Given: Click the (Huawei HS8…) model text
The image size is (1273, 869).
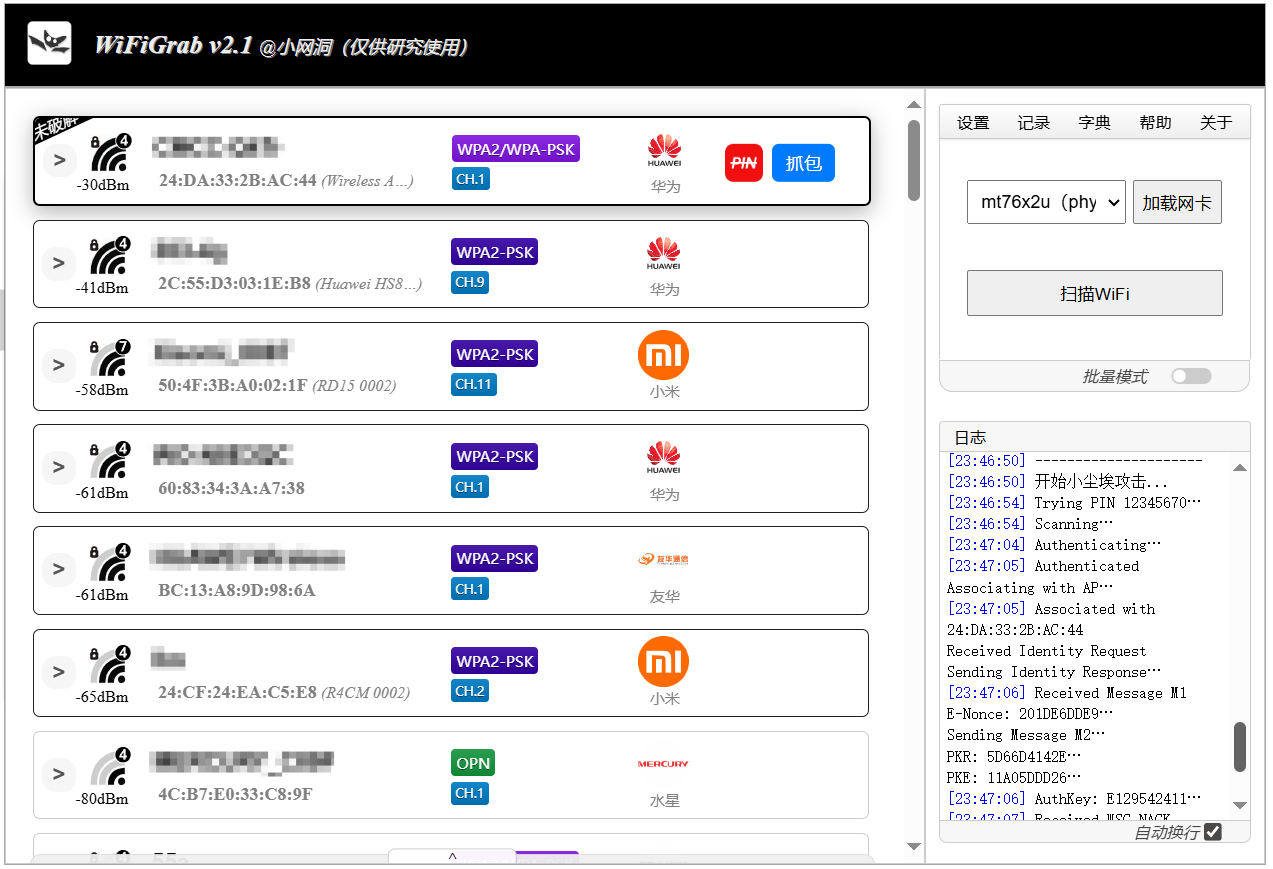Looking at the screenshot, I should [x=369, y=283].
